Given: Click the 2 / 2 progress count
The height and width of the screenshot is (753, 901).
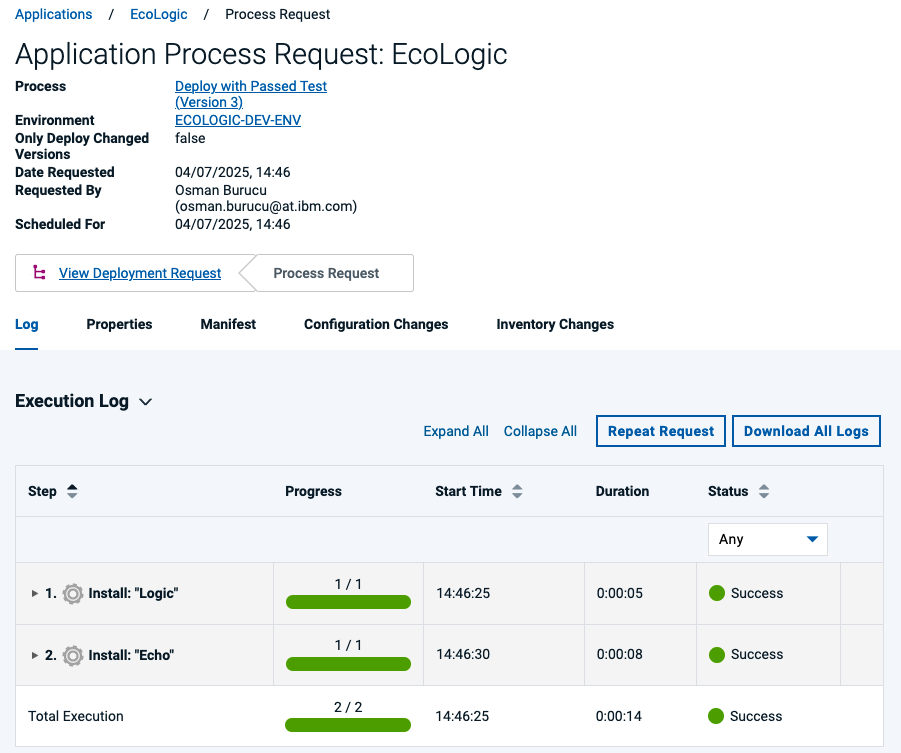Looking at the screenshot, I should [348, 707].
